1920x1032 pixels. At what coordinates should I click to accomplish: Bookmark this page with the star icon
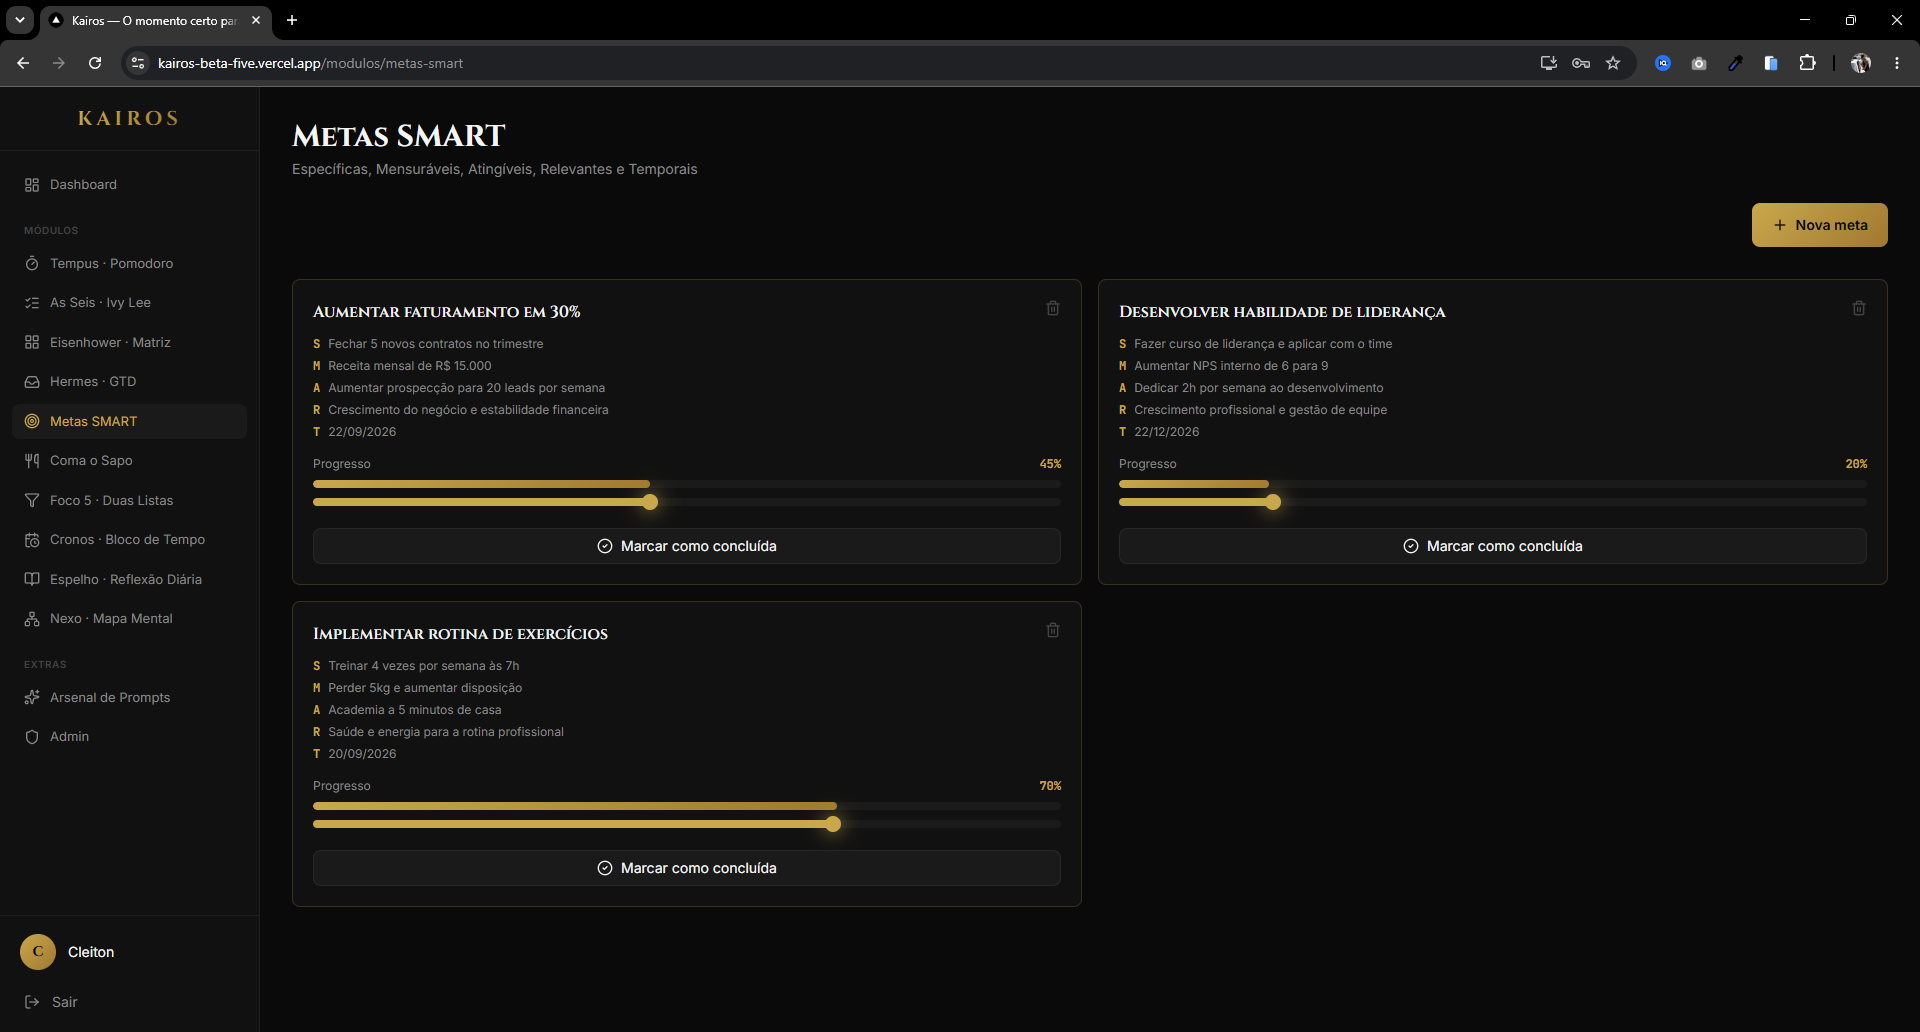coord(1613,63)
